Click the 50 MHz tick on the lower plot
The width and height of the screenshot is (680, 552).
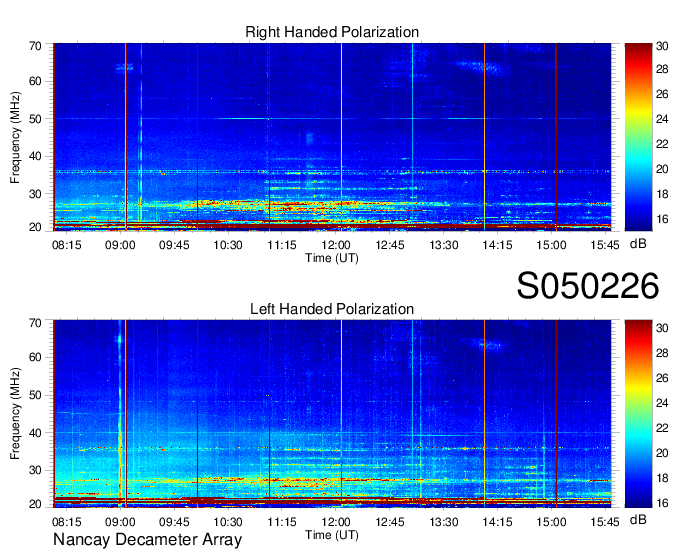tap(35, 395)
